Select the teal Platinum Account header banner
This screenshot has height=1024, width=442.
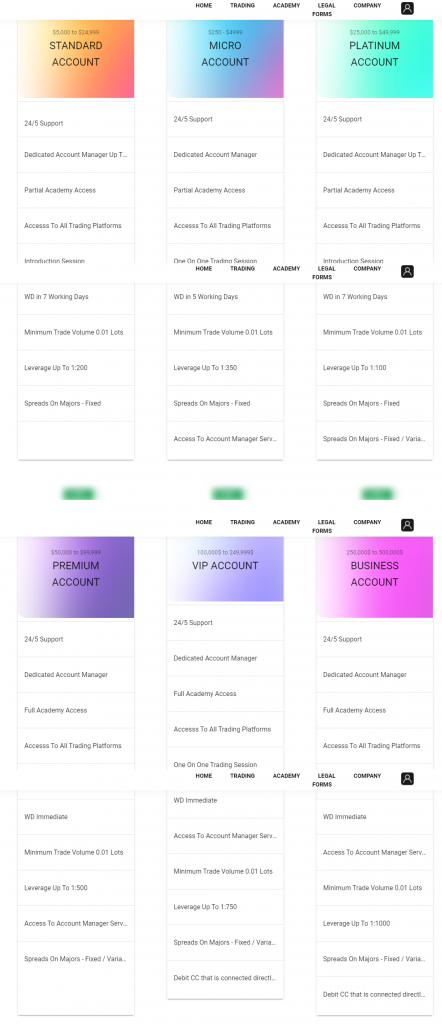pyautogui.click(x=375, y=59)
